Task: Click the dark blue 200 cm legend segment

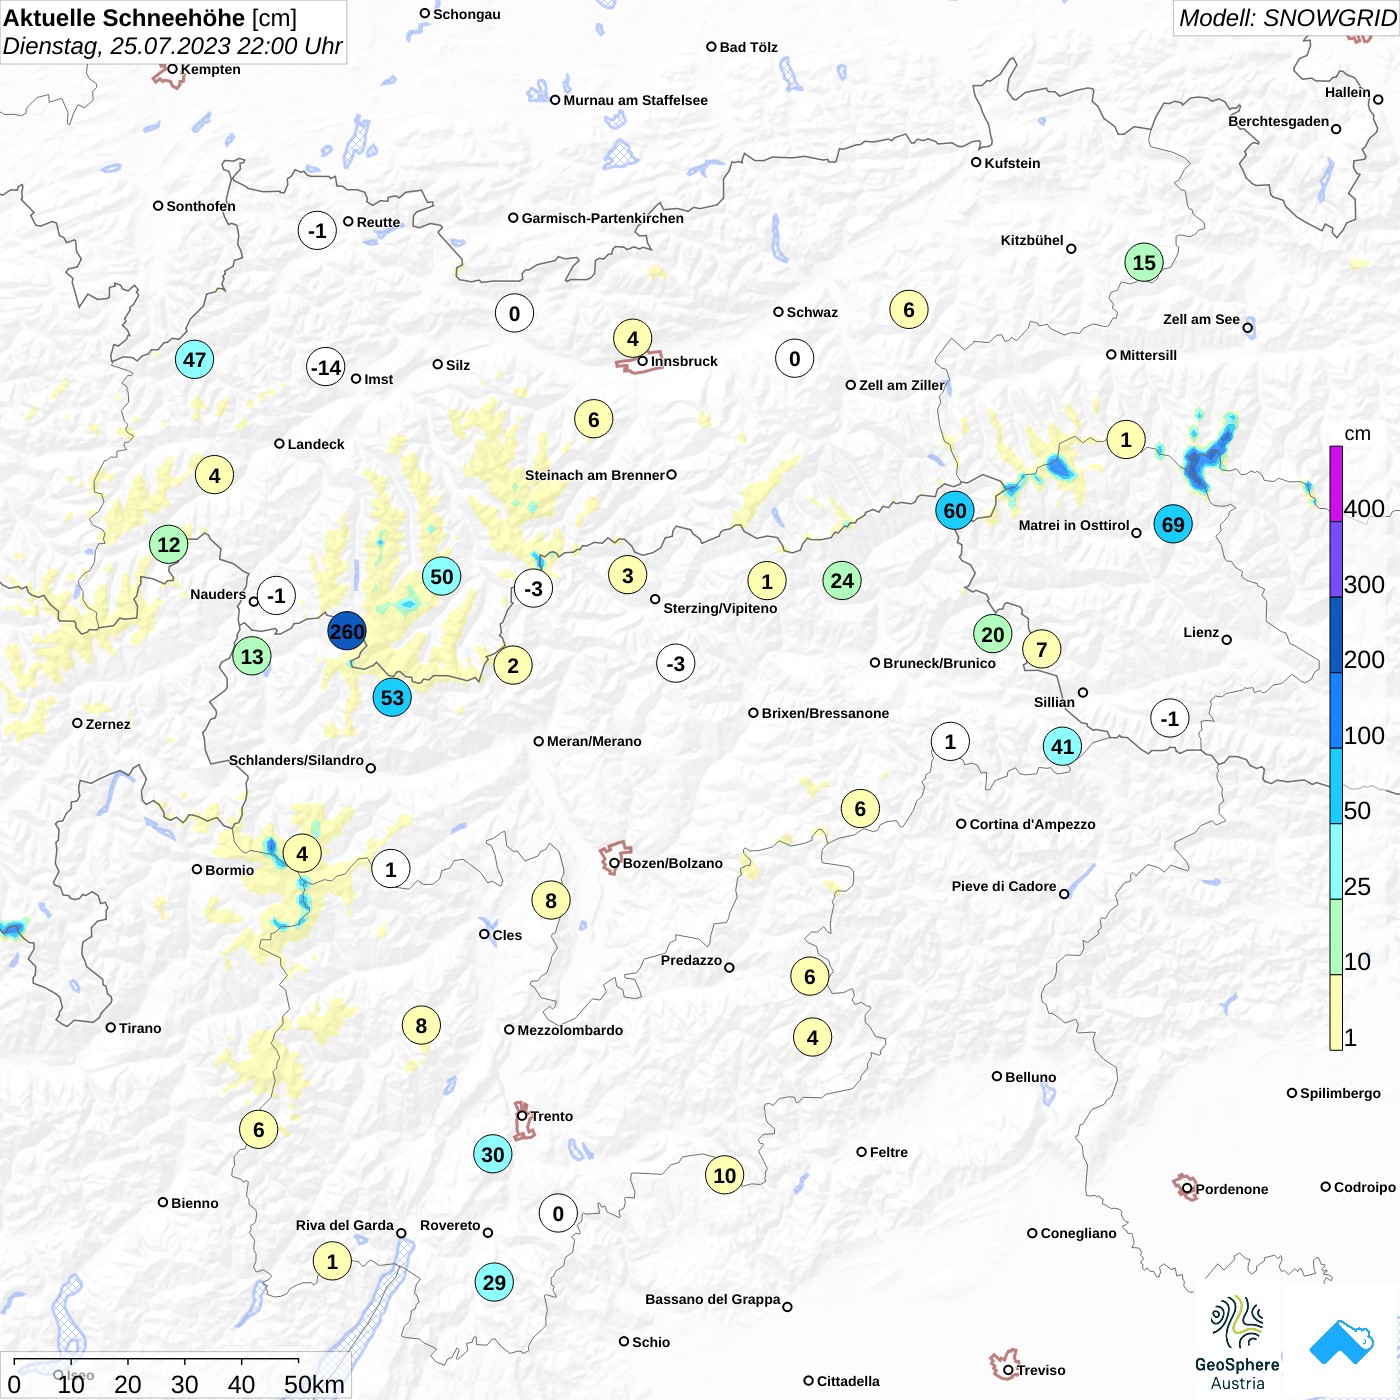Action: pyautogui.click(x=1336, y=634)
